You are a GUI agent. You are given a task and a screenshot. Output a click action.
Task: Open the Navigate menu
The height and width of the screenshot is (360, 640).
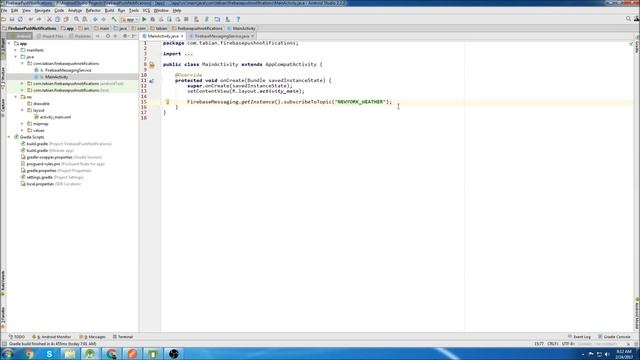42,10
